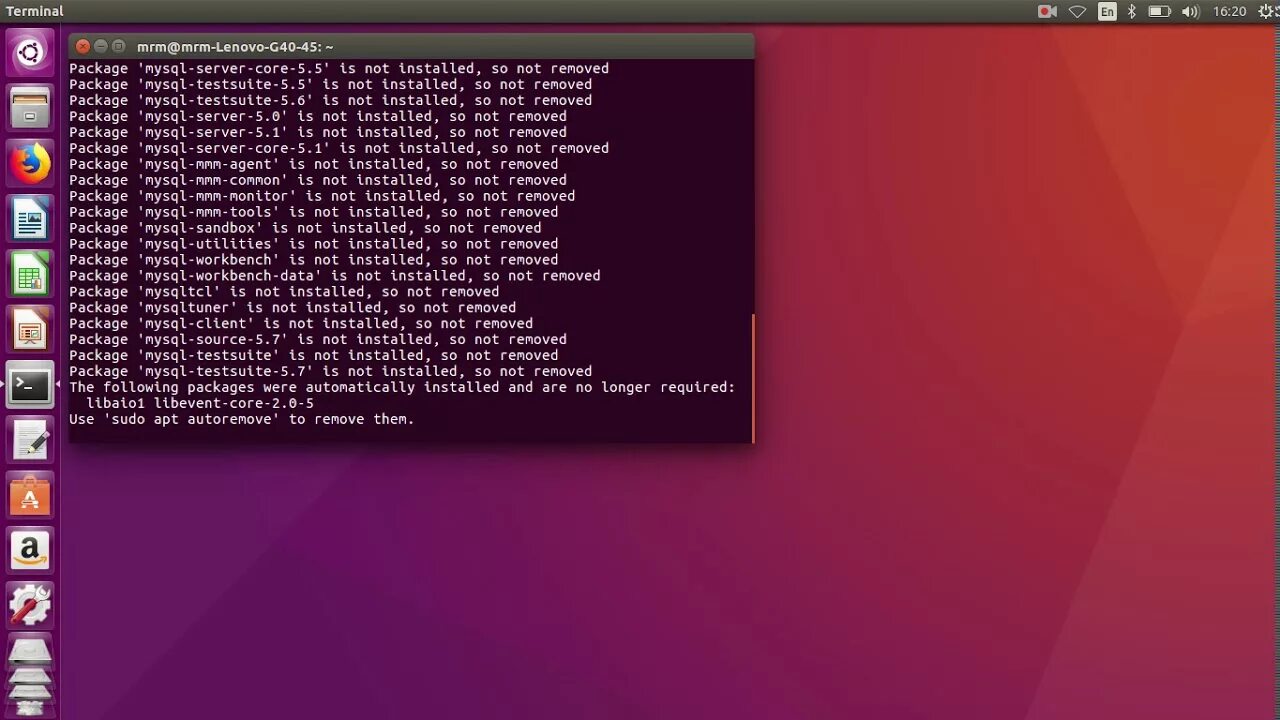Open the Text Editor from launcher
This screenshot has height=720, width=1280.
(x=30, y=440)
